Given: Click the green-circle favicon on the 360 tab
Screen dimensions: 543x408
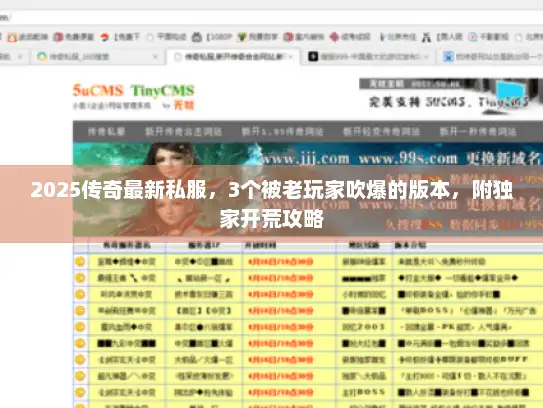Looking at the screenshot, I should click(42, 56).
